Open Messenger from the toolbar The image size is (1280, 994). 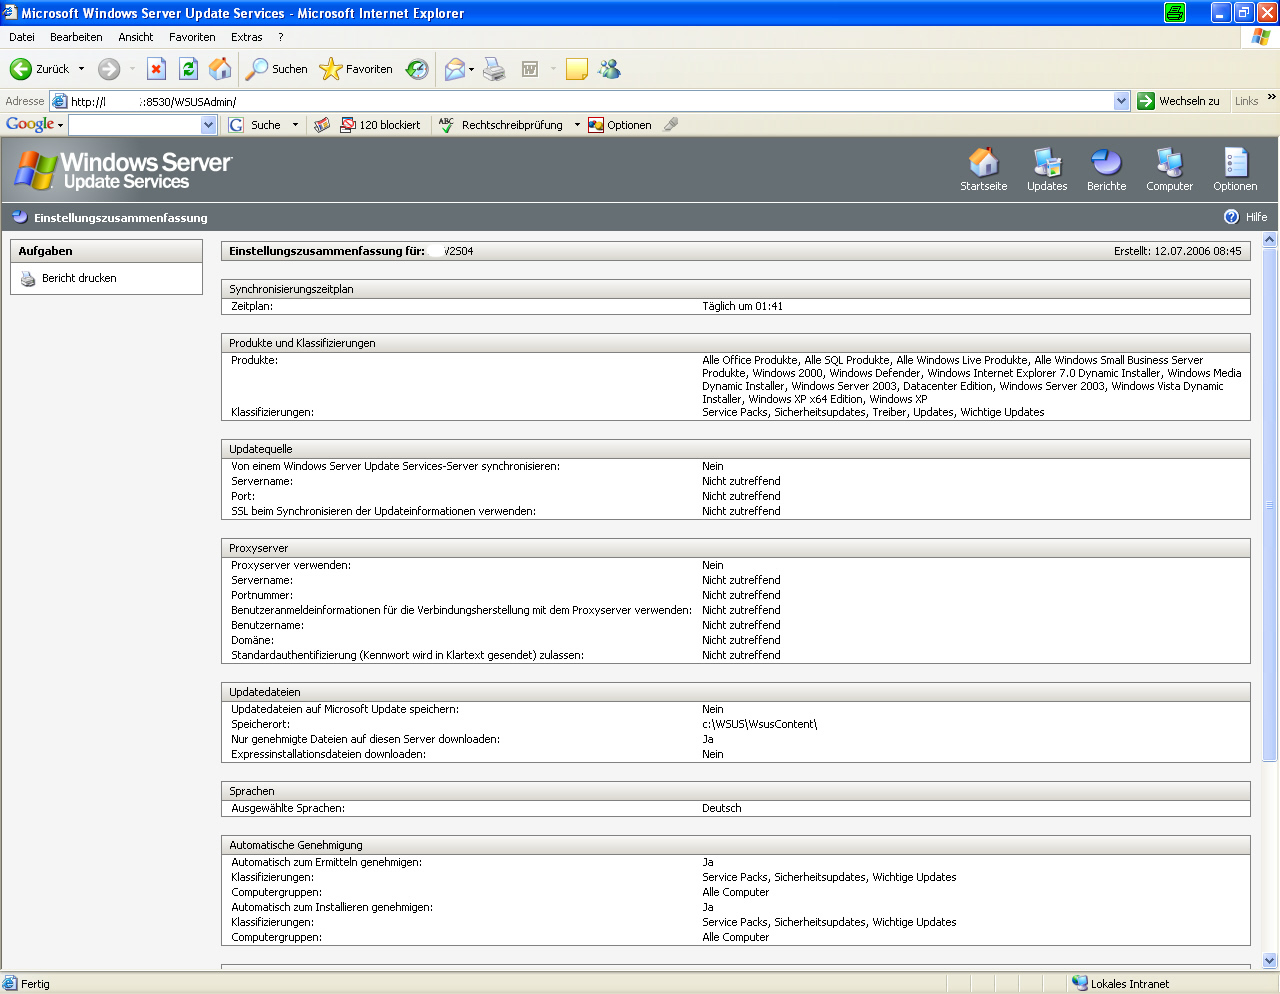pyautogui.click(x=609, y=69)
